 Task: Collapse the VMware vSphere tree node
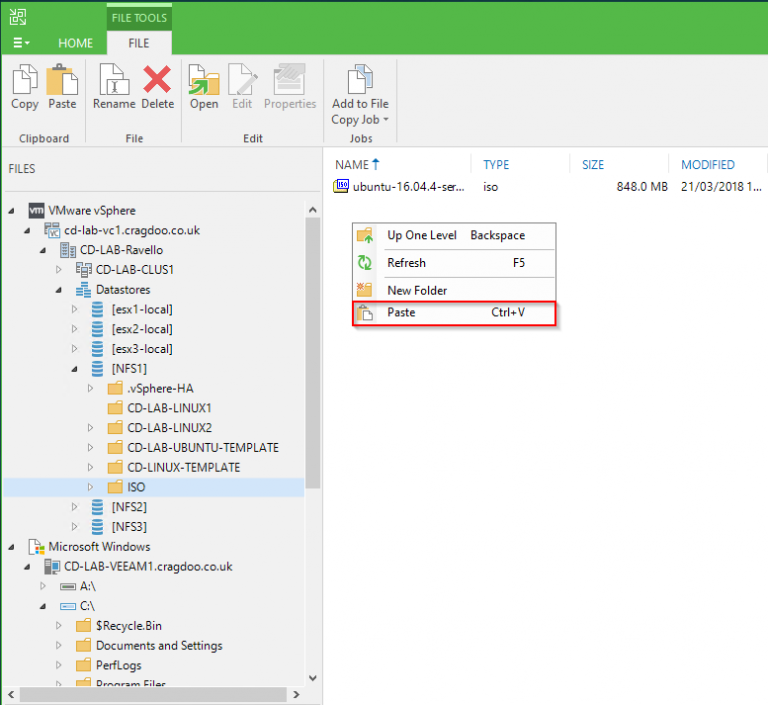tap(12, 211)
